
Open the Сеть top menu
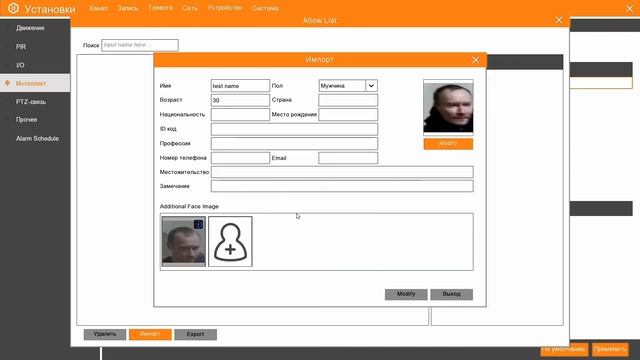[190, 8]
